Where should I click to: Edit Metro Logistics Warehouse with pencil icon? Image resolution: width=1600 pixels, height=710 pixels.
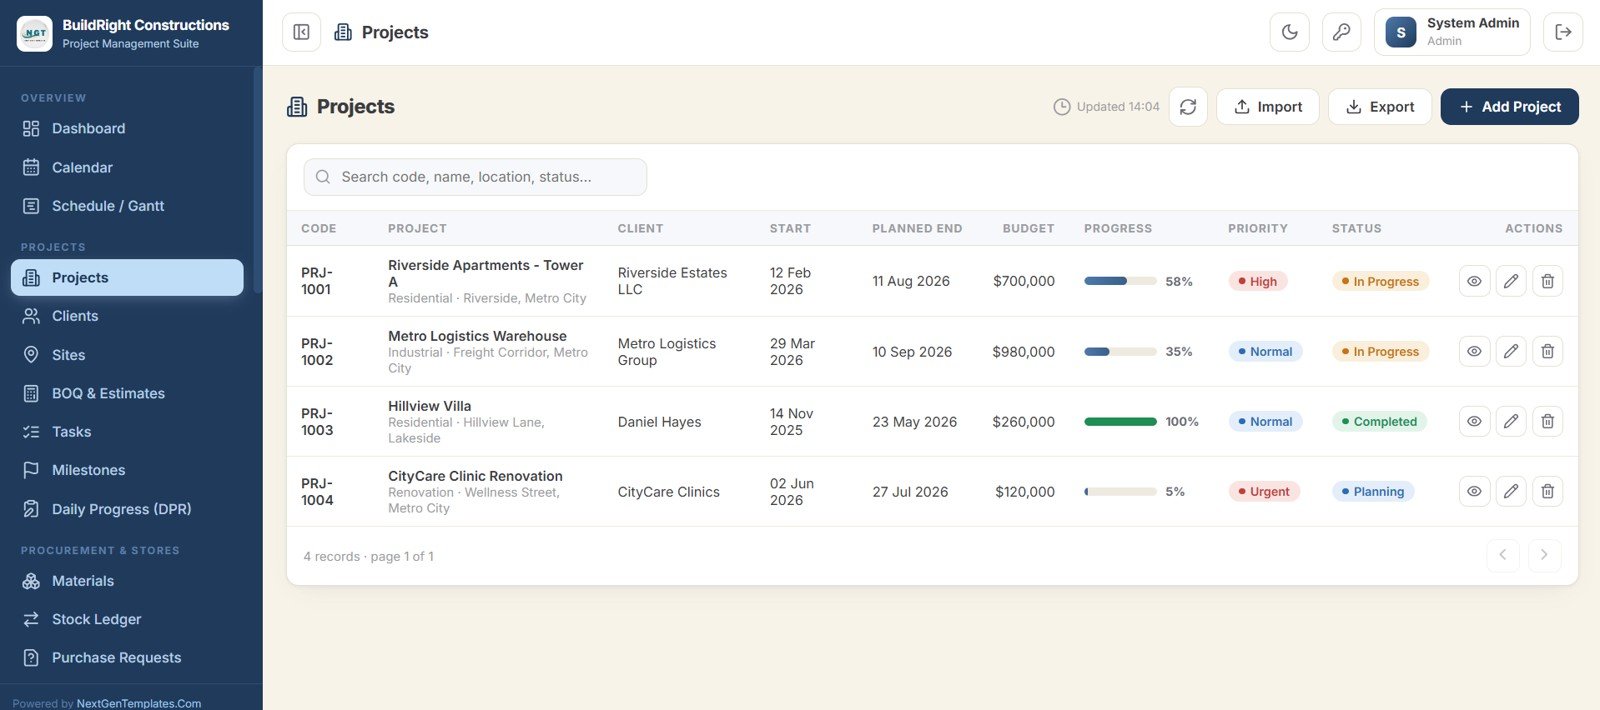tap(1511, 351)
